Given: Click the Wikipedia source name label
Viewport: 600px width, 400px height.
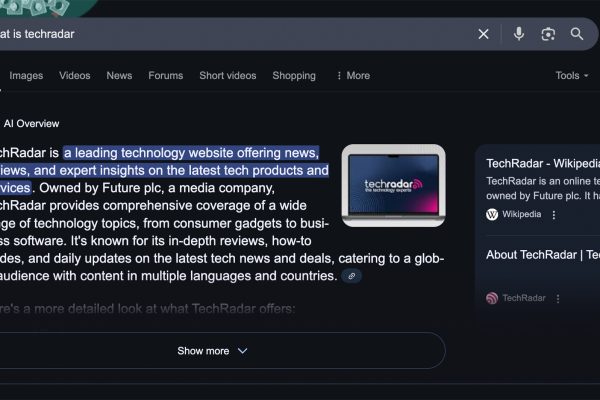Looking at the screenshot, I should pyautogui.click(x=522, y=214).
